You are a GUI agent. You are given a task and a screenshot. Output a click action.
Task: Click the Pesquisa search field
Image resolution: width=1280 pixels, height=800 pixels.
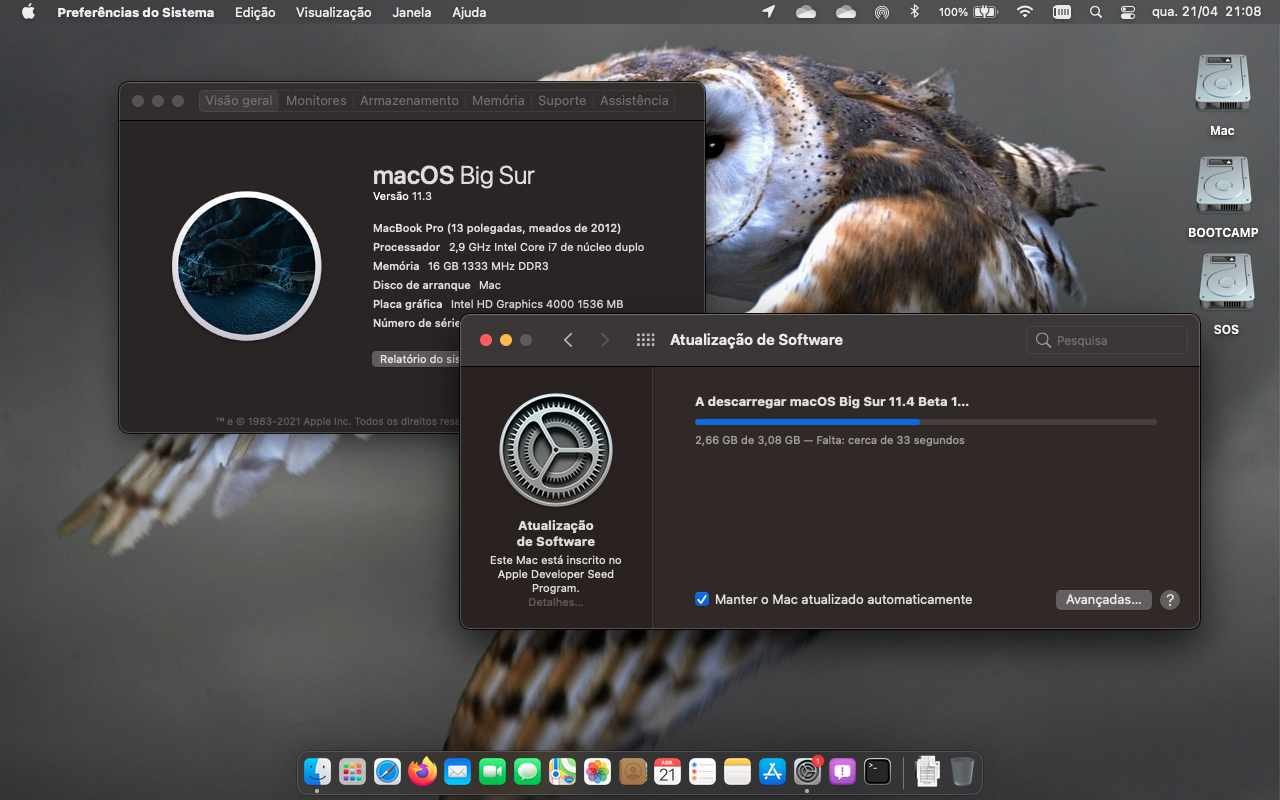[x=1106, y=340]
